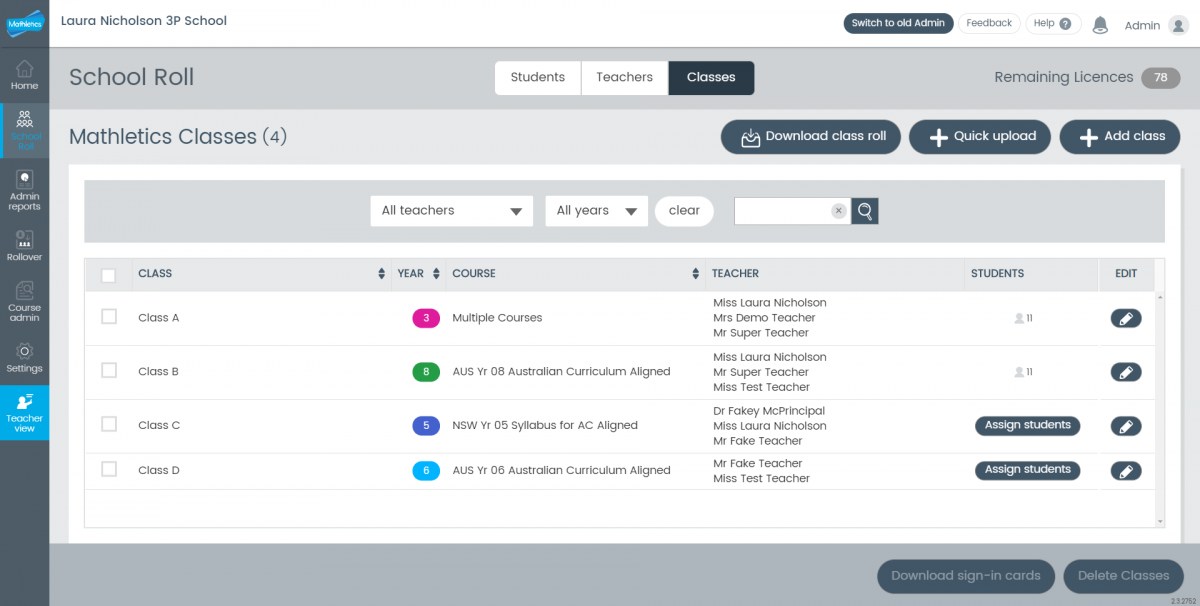Tick the checkbox for Class D

109,470
